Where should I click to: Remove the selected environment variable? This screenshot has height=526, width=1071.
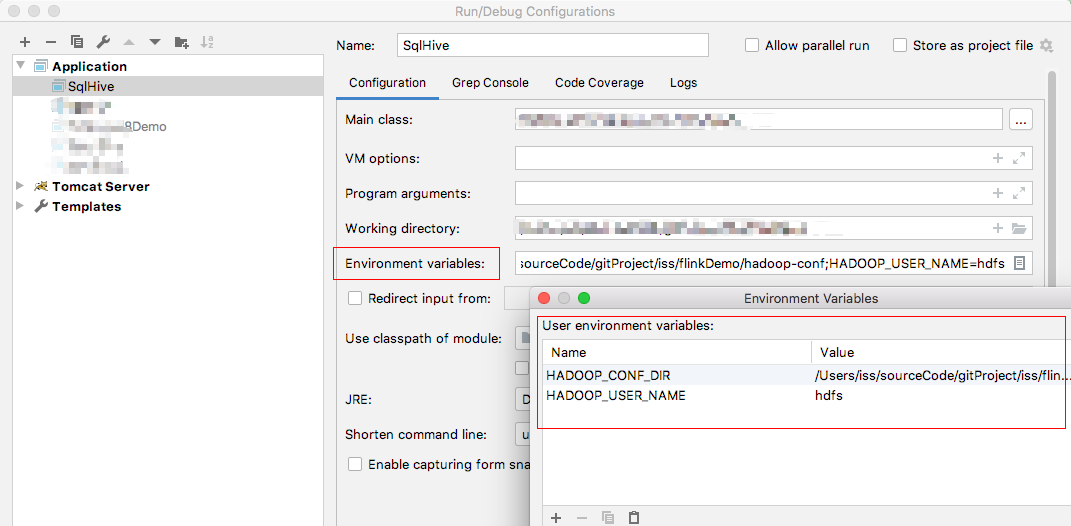tap(582, 518)
